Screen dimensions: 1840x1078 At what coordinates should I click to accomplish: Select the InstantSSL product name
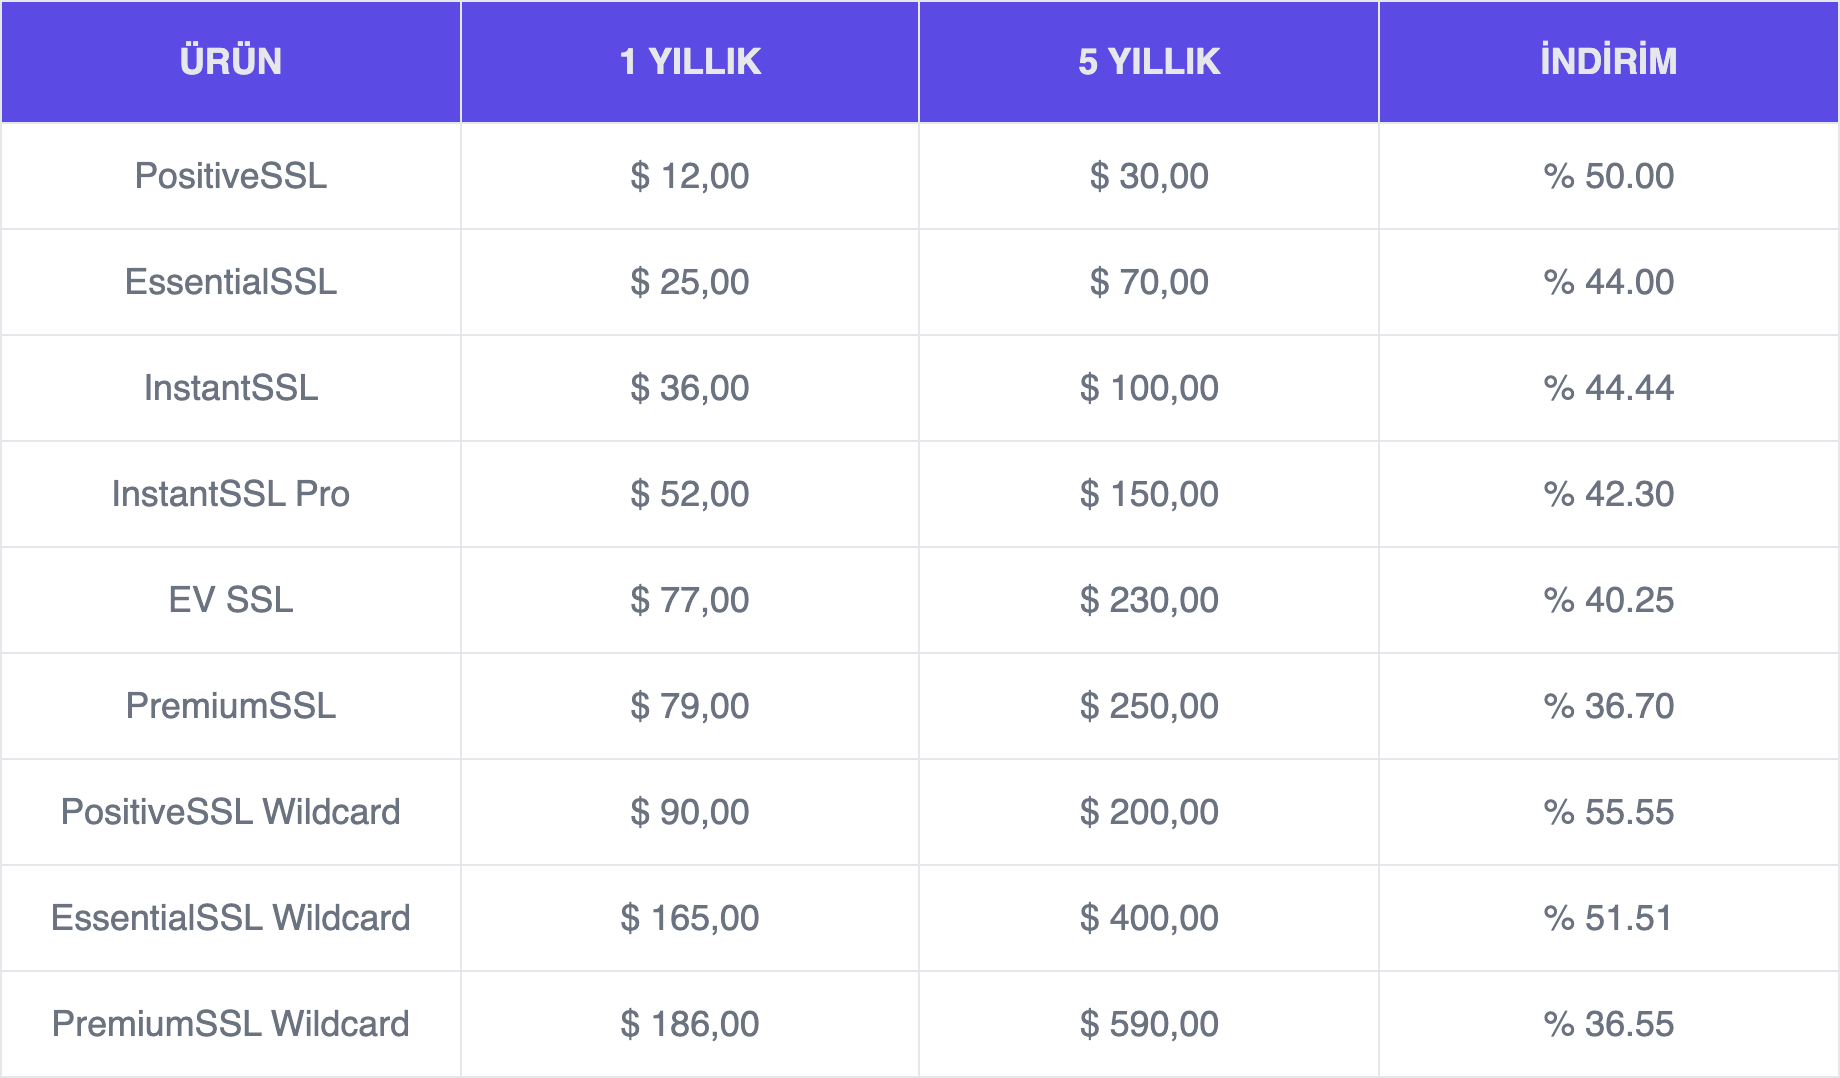click(231, 388)
